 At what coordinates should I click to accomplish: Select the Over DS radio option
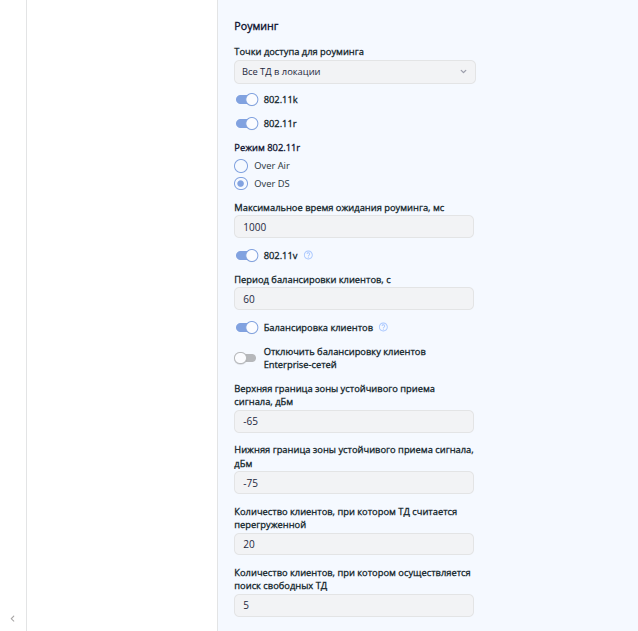(241, 183)
